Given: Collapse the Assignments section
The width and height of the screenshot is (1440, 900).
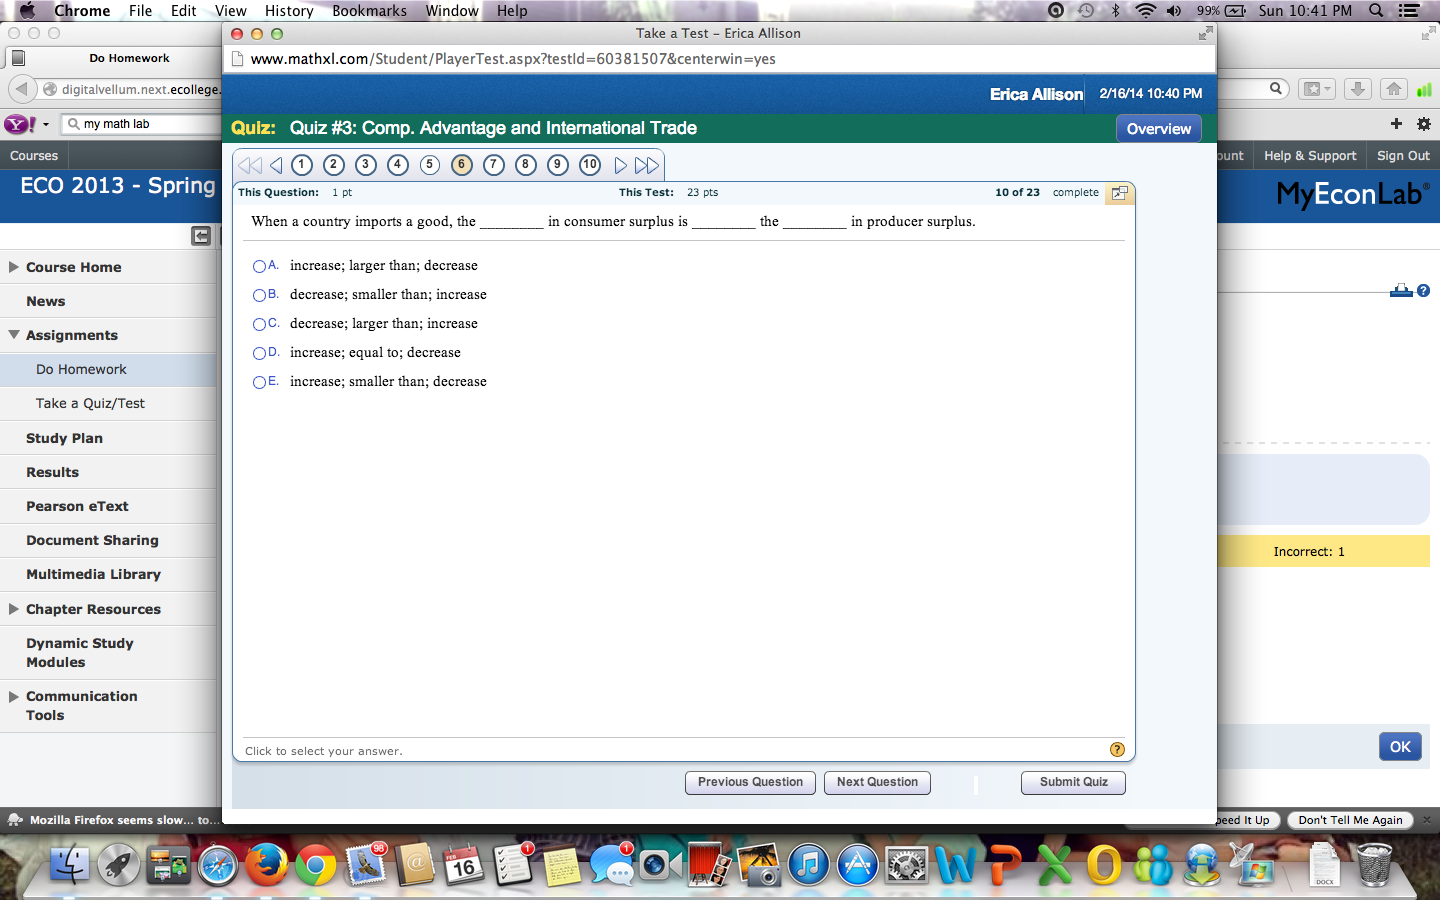Looking at the screenshot, I should coord(14,335).
